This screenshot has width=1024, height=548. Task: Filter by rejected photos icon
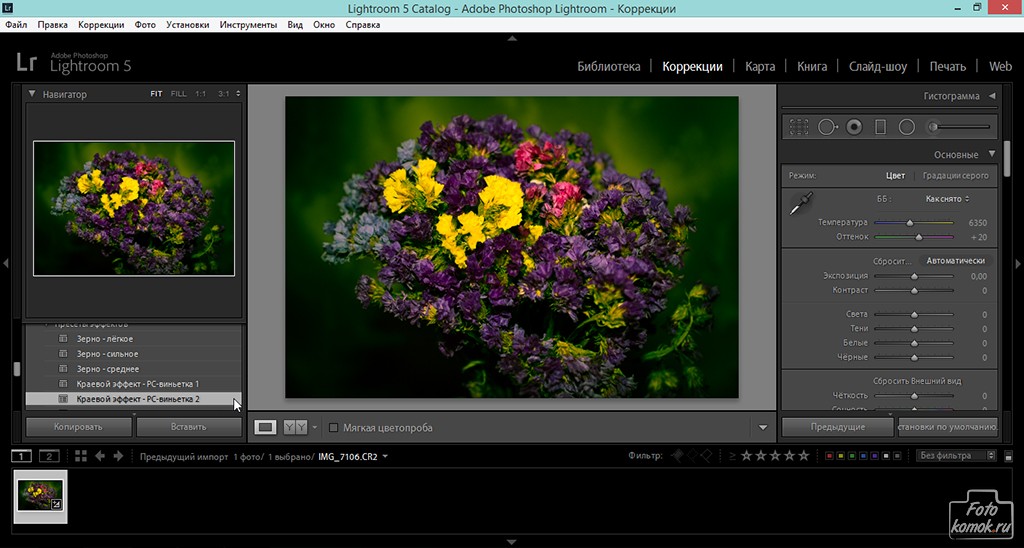tap(707, 456)
